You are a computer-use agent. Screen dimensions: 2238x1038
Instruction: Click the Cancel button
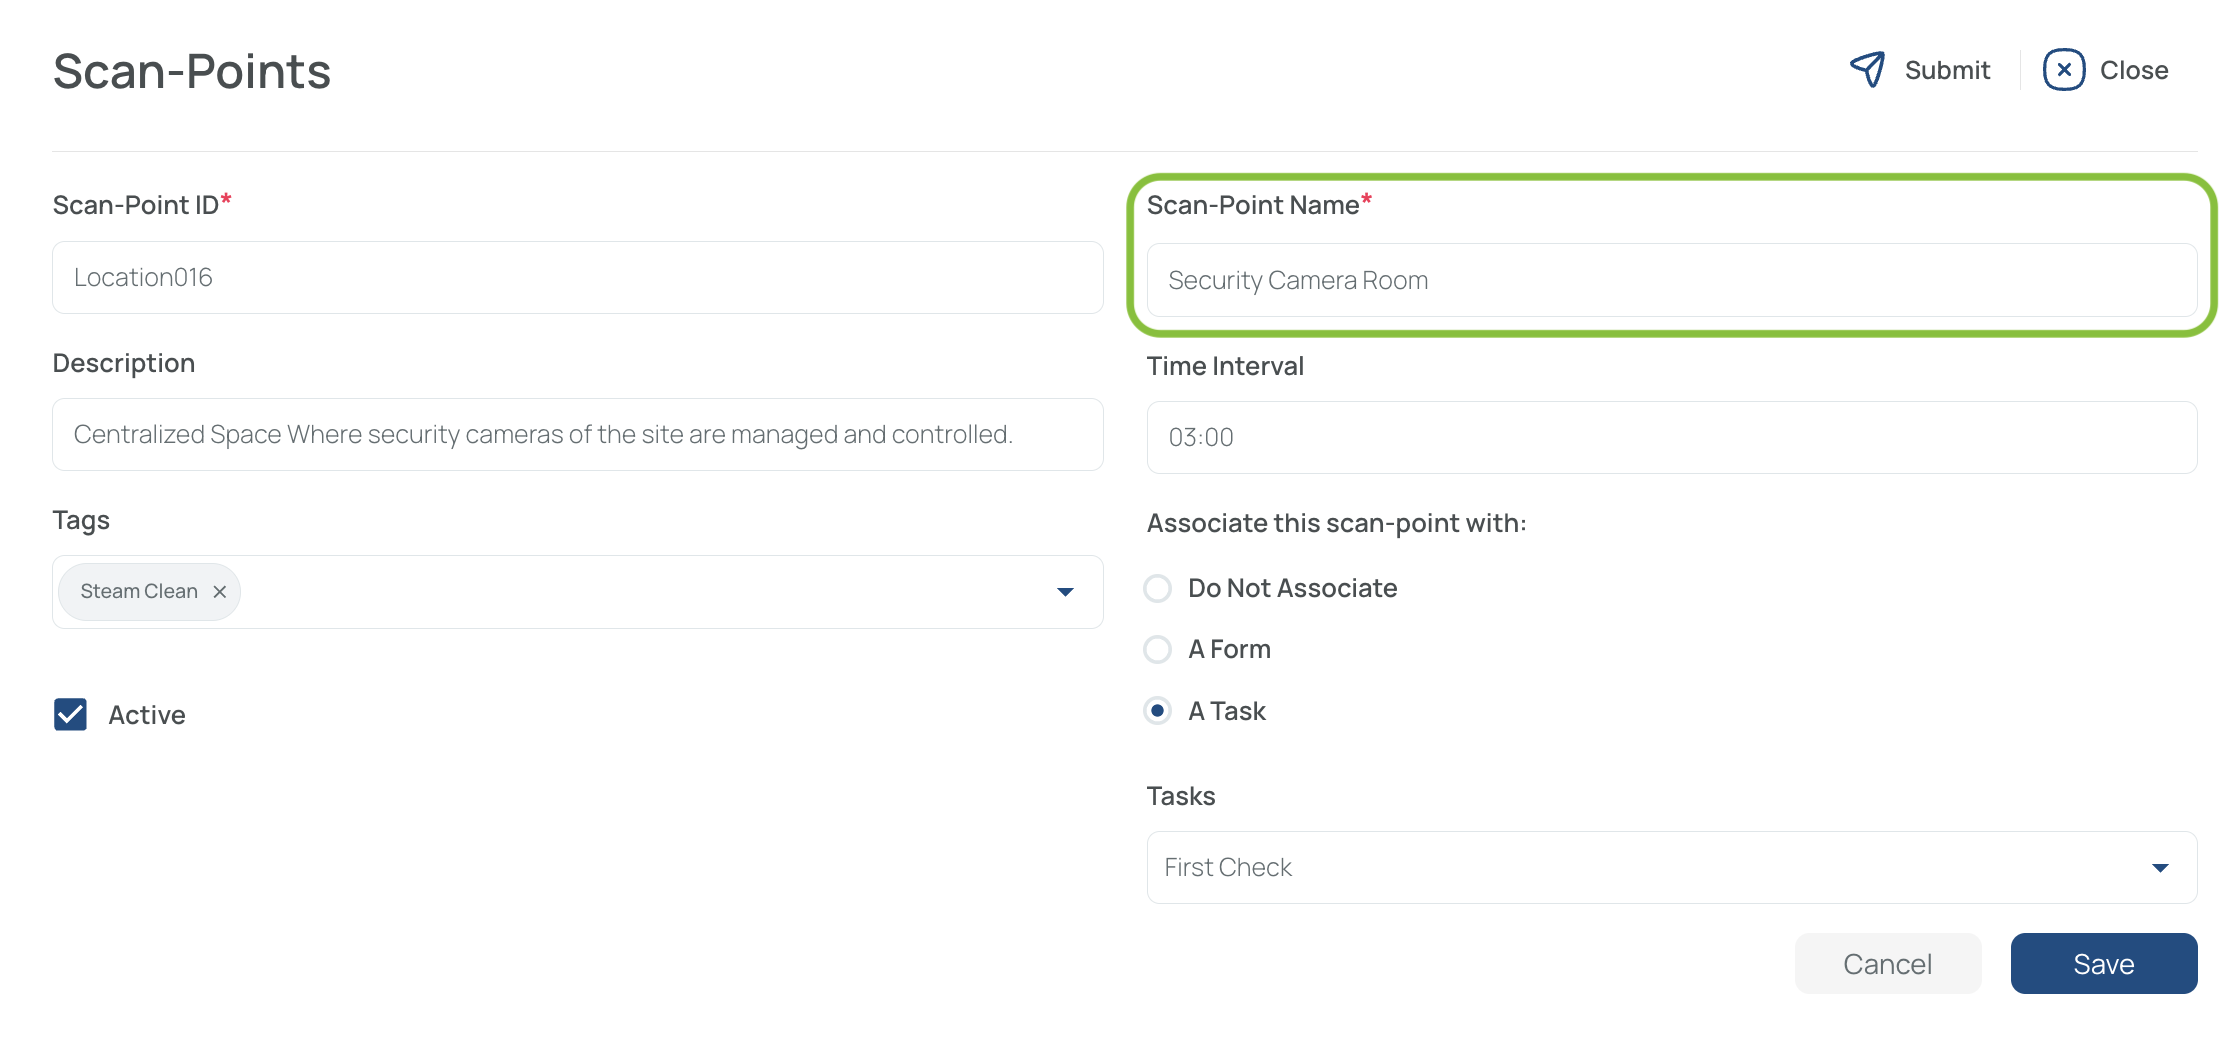pos(1888,963)
